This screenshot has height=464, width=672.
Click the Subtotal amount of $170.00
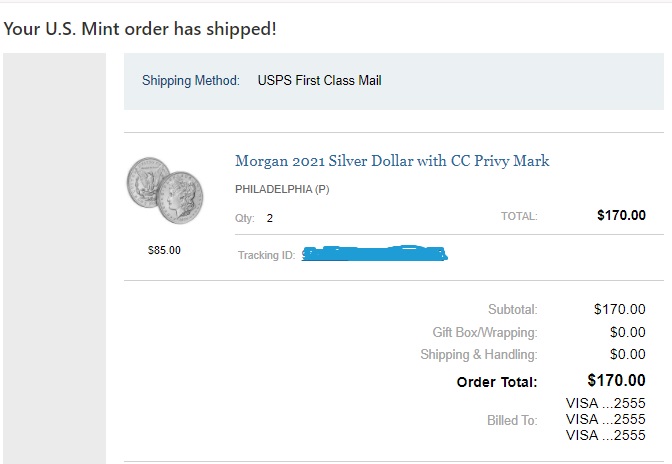pos(620,310)
